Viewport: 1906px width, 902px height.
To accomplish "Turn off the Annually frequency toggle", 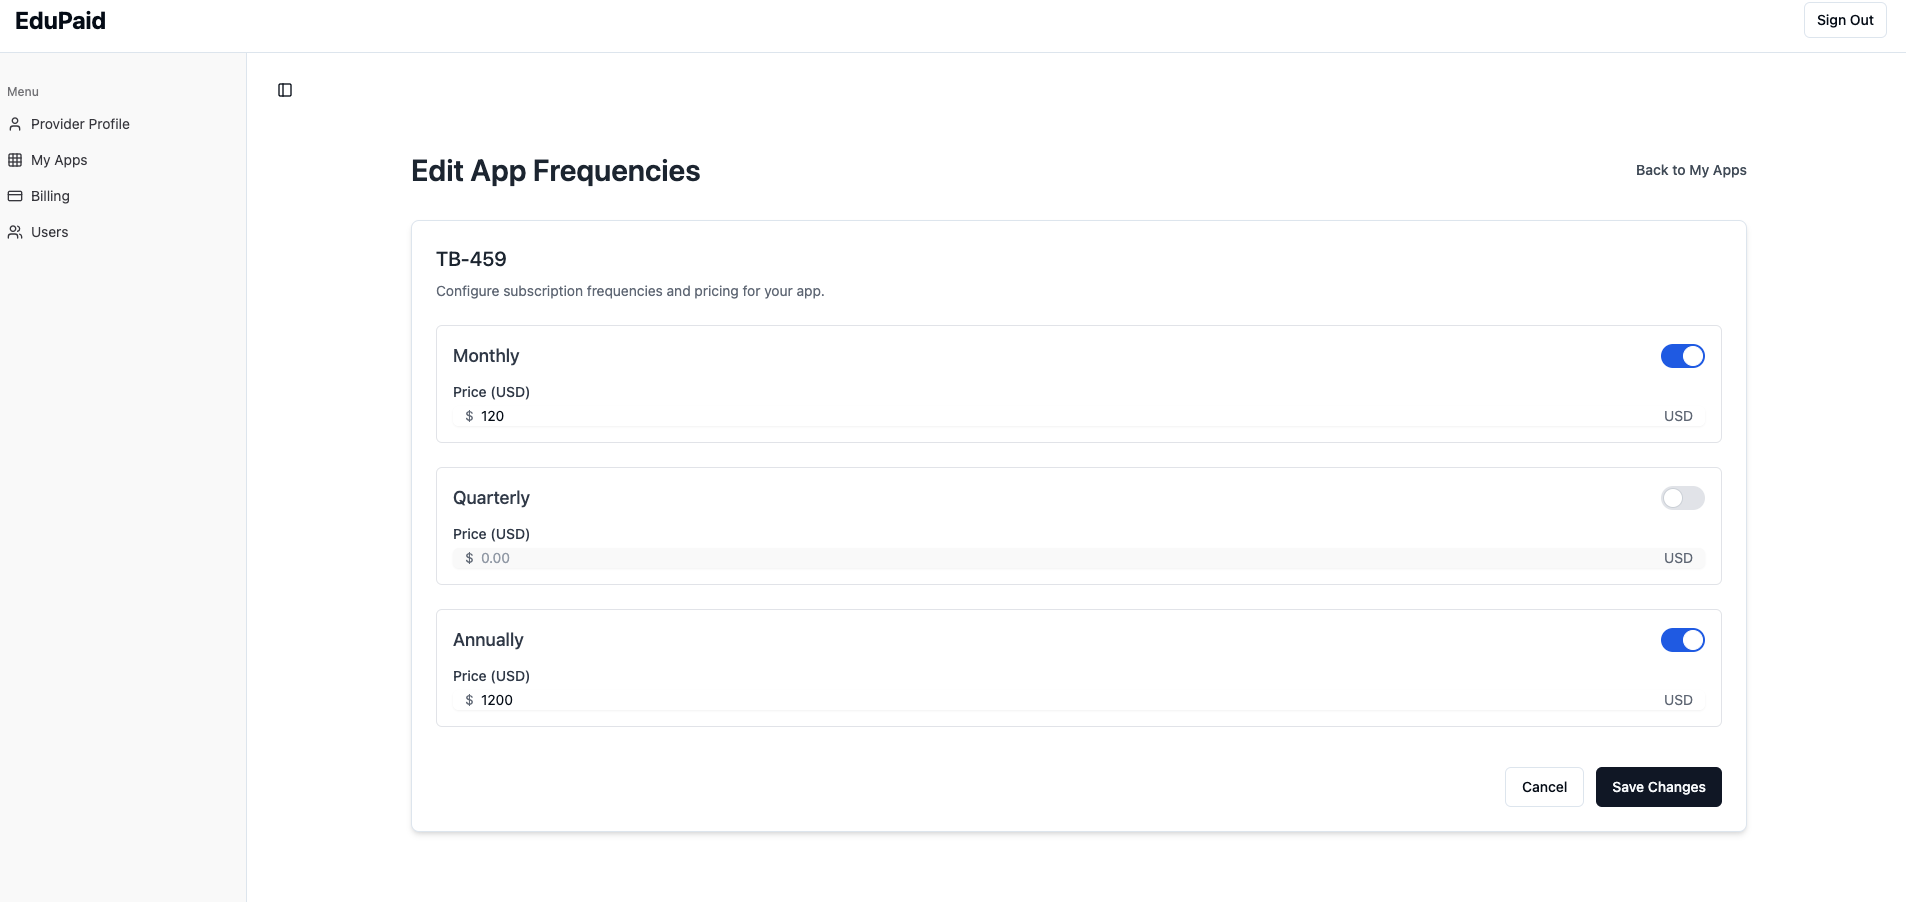I will coord(1682,640).
